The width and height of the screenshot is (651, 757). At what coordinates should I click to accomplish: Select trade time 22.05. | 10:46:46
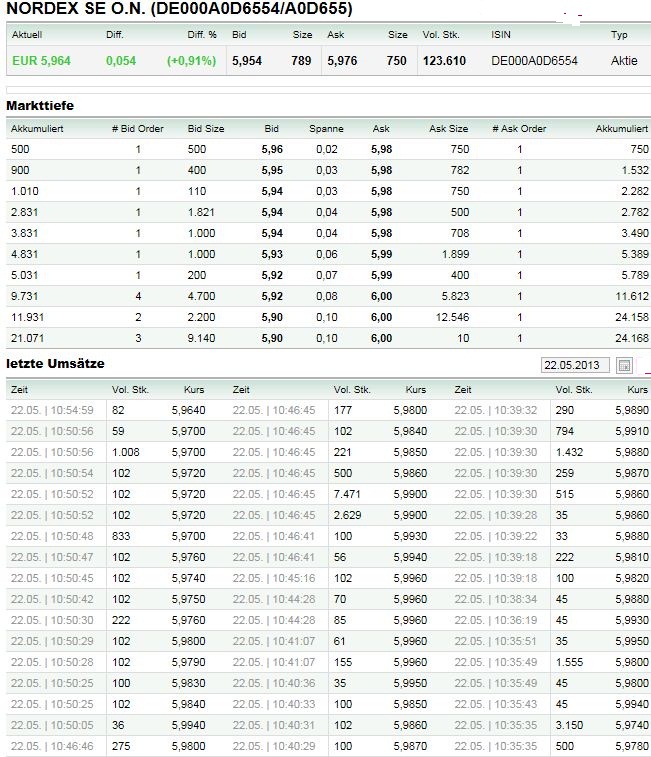(x=52, y=746)
